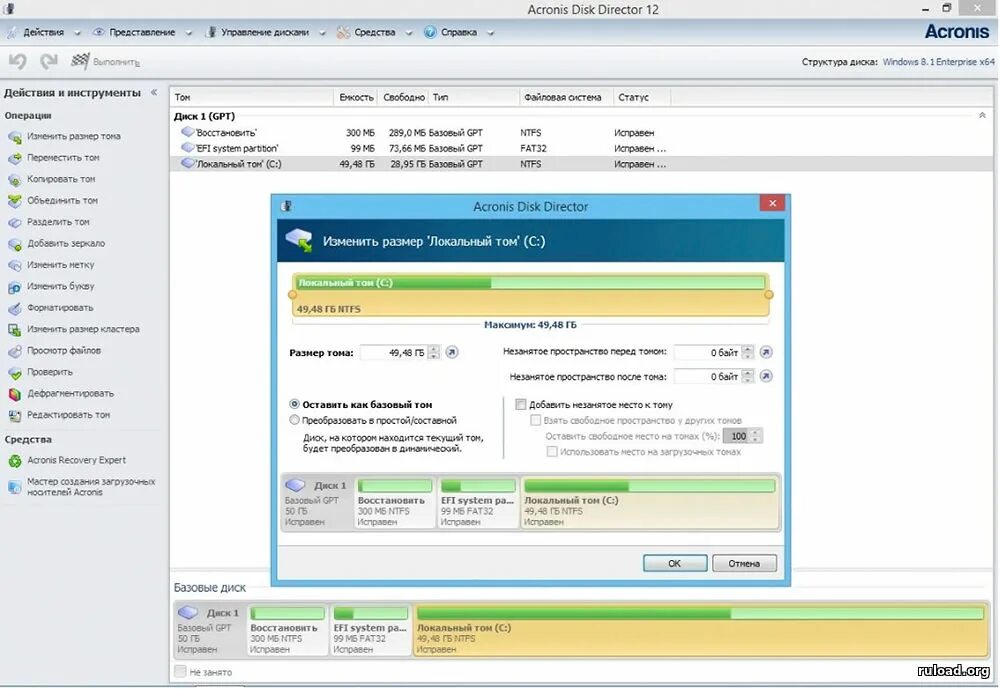Viewport: 1000px width, 689px height.
Task: Click the Разделить том icon
Action: (15, 223)
